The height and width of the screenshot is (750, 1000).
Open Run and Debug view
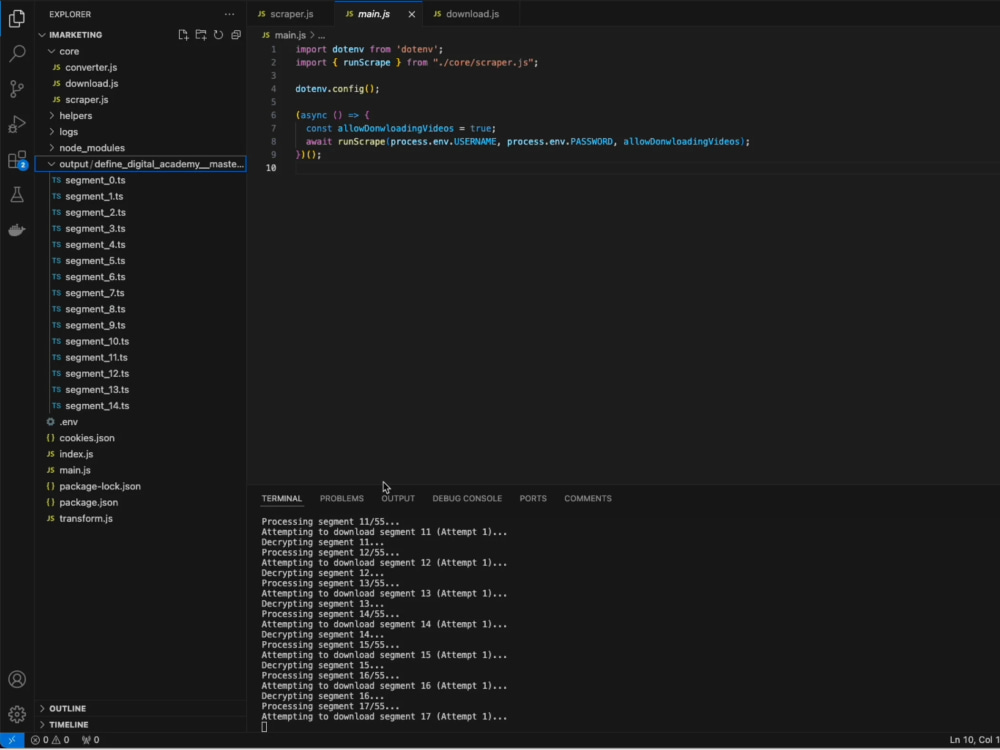17,124
